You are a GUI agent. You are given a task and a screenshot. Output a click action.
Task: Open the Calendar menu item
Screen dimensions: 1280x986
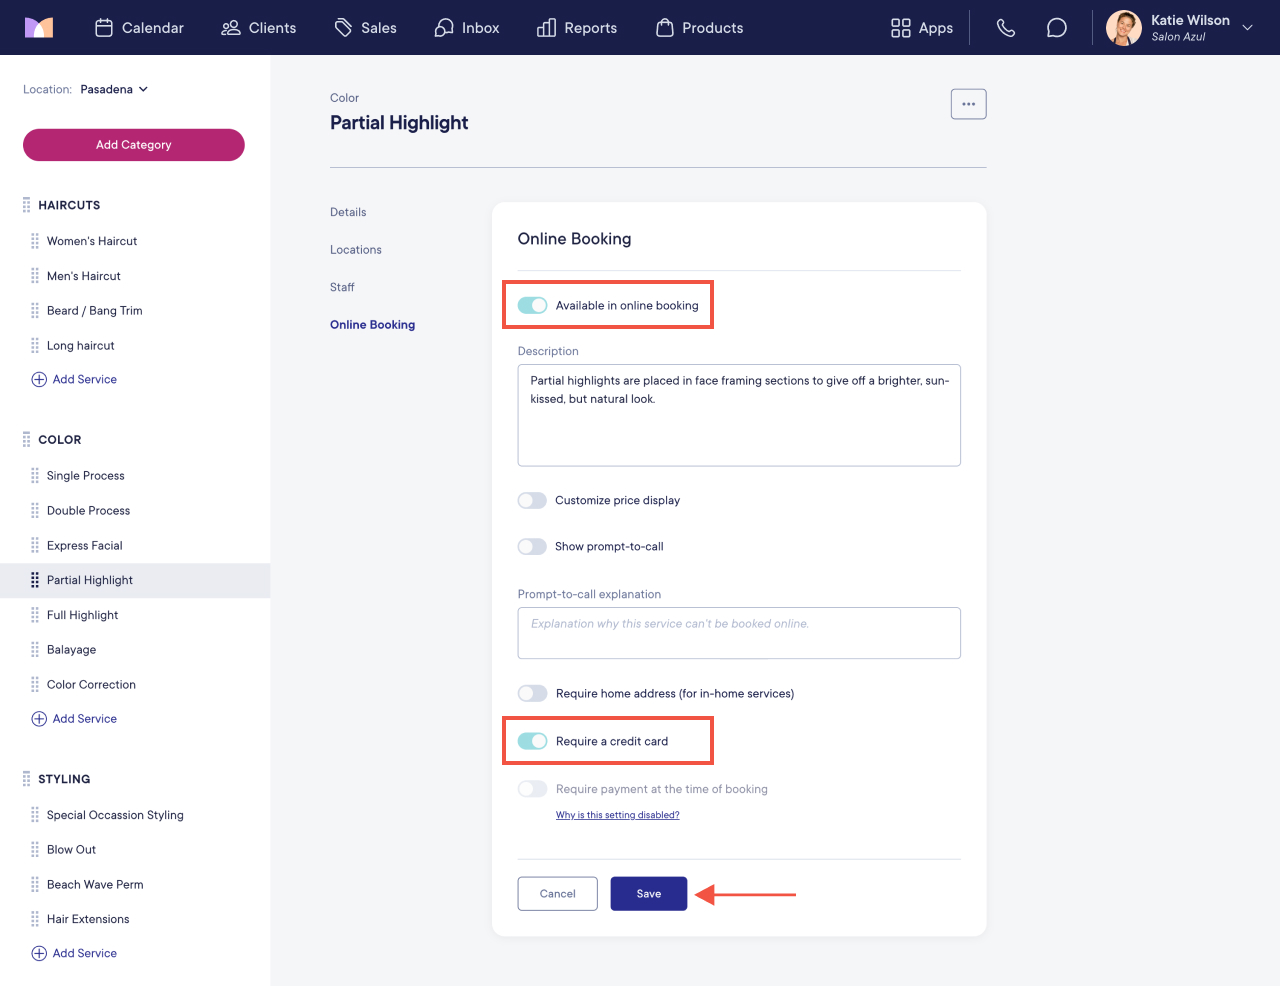139,28
